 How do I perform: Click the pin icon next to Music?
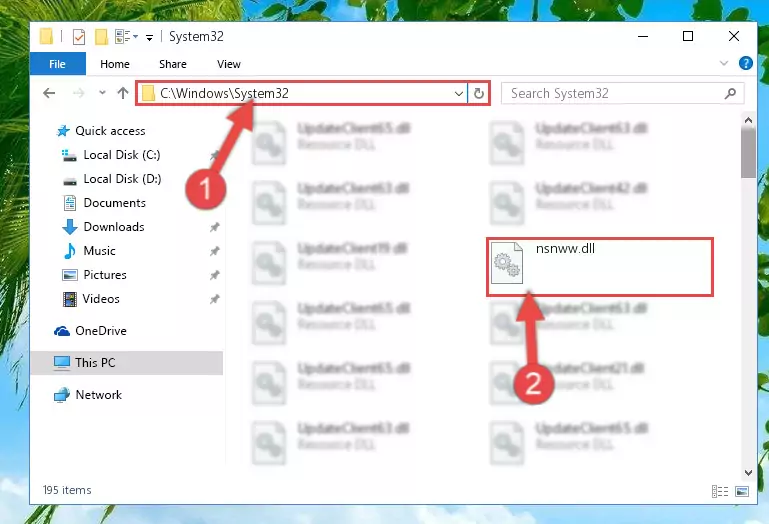tap(214, 251)
